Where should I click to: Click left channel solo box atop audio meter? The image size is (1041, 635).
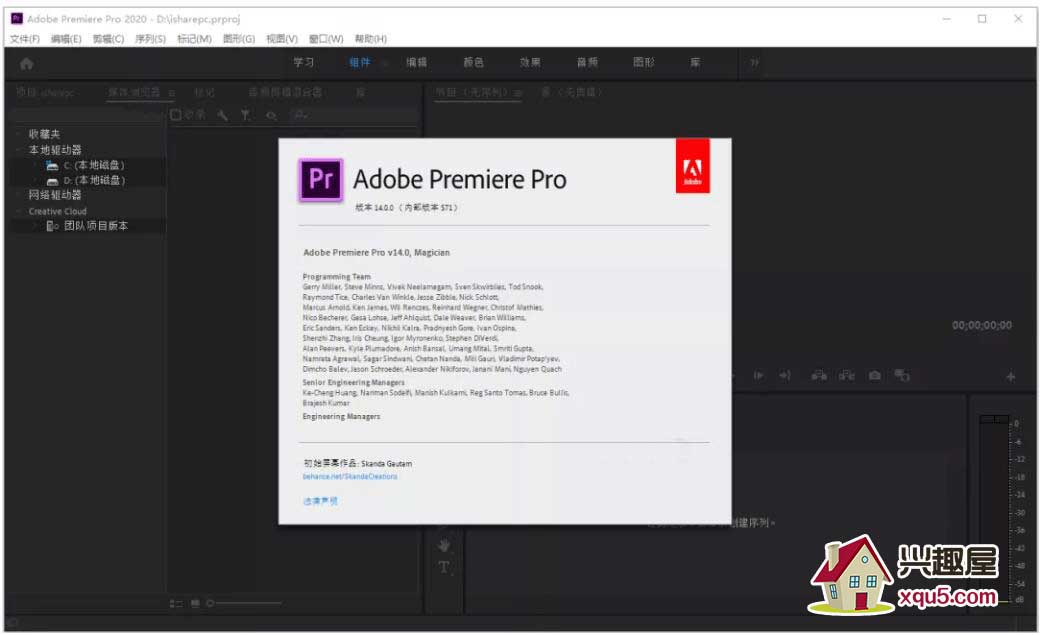pyautogui.click(x=987, y=419)
